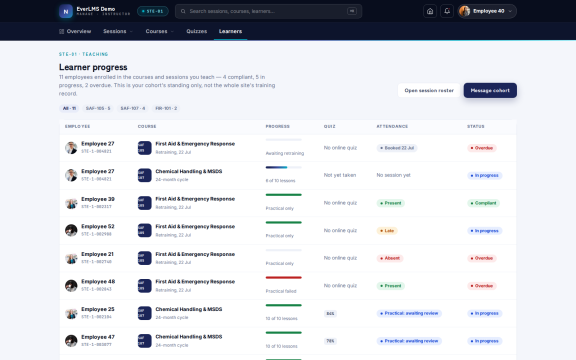Expand the Courses menu
This screenshot has width=576, height=360.
point(159,32)
